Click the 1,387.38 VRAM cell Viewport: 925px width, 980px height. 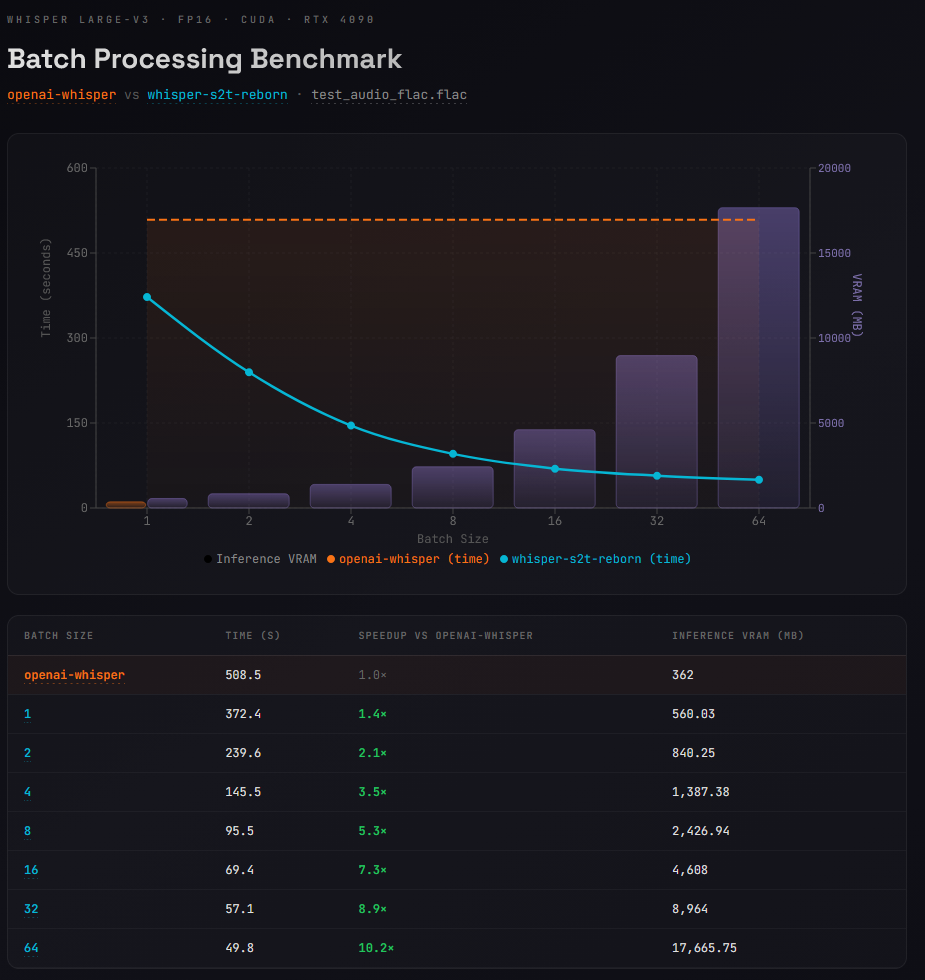click(701, 792)
